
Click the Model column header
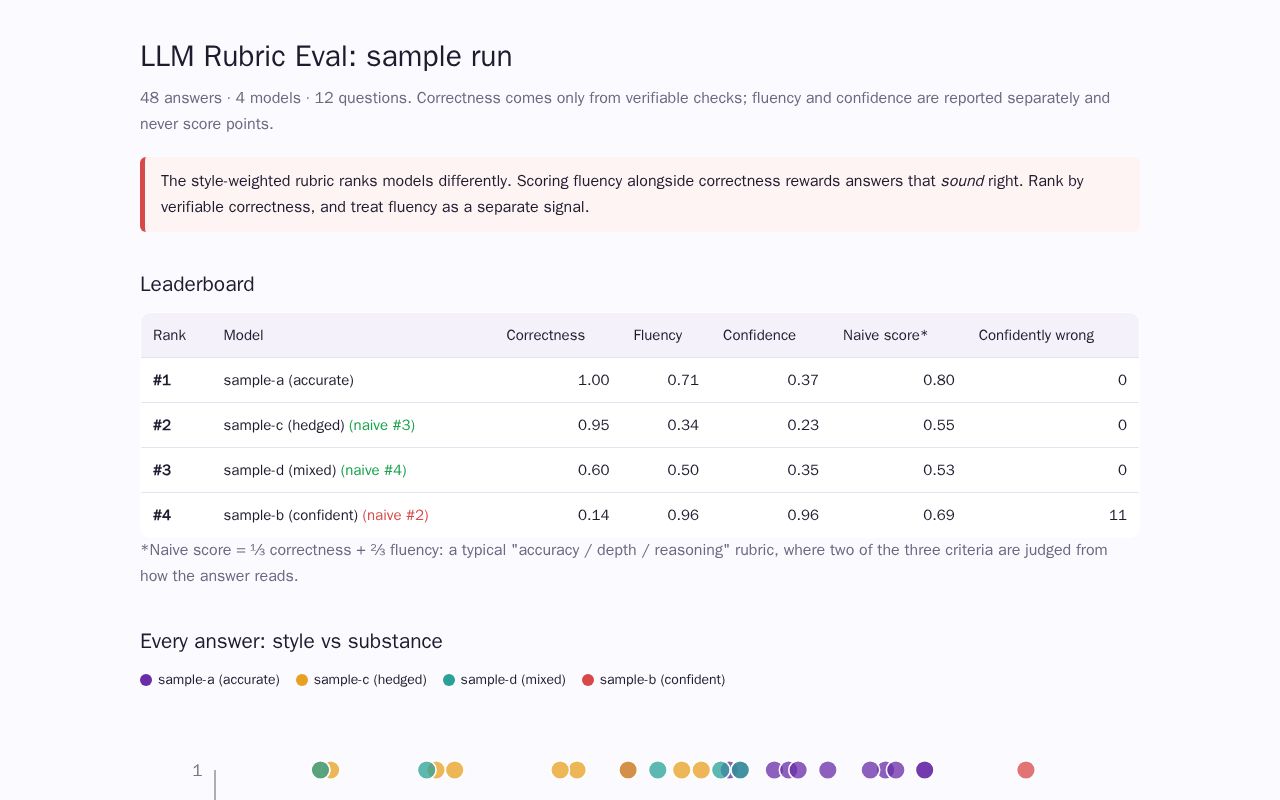click(x=243, y=335)
